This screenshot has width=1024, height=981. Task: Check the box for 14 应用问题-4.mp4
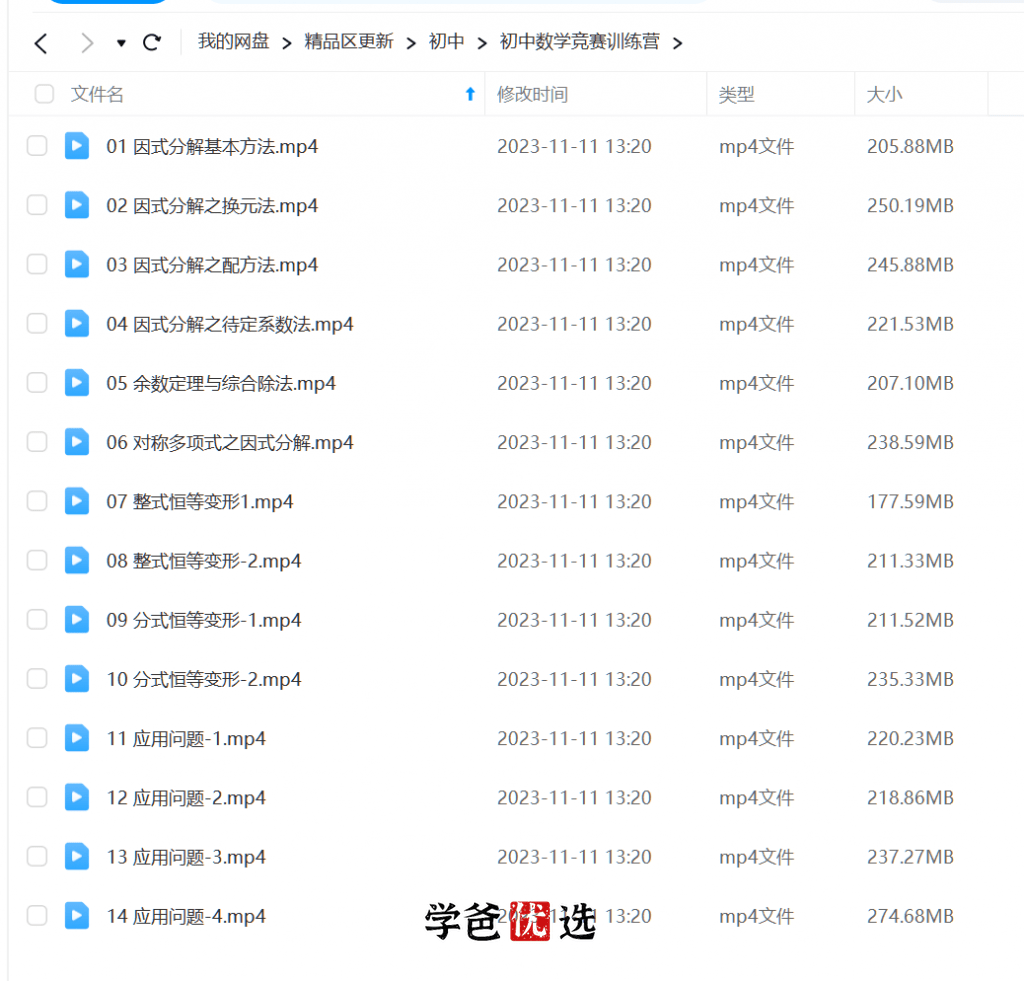pos(37,916)
